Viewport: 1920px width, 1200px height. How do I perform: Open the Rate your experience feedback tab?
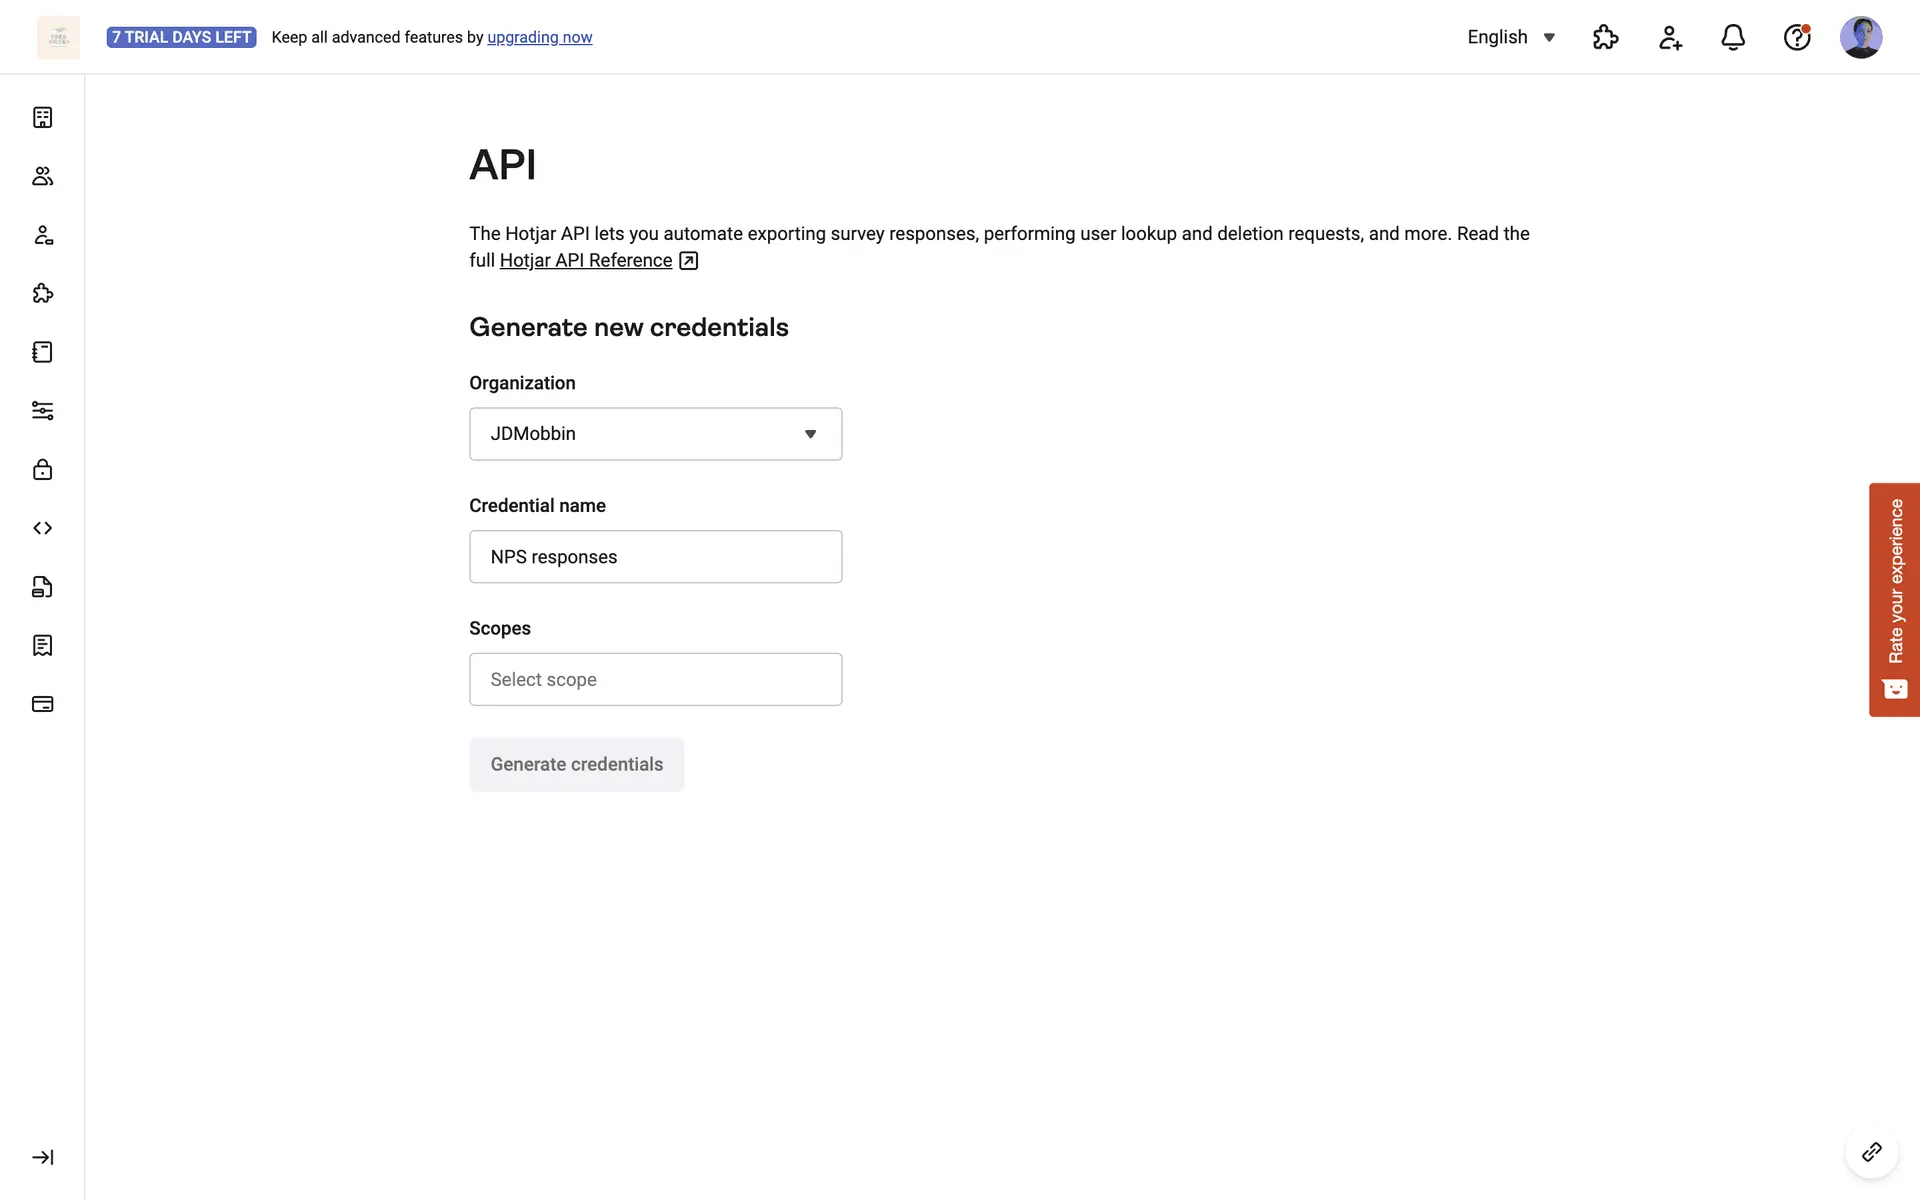click(1894, 599)
